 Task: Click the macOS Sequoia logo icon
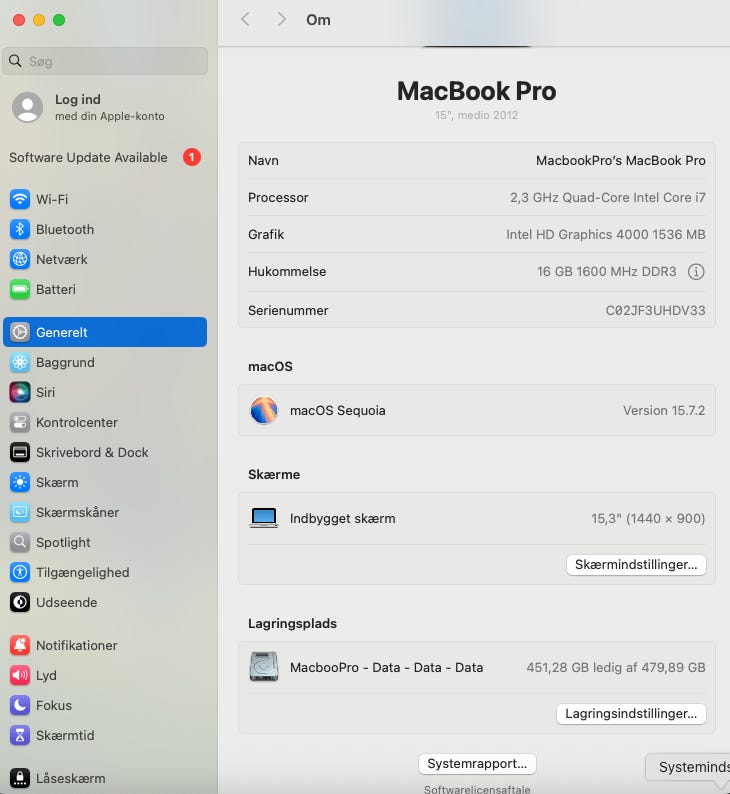click(x=264, y=410)
